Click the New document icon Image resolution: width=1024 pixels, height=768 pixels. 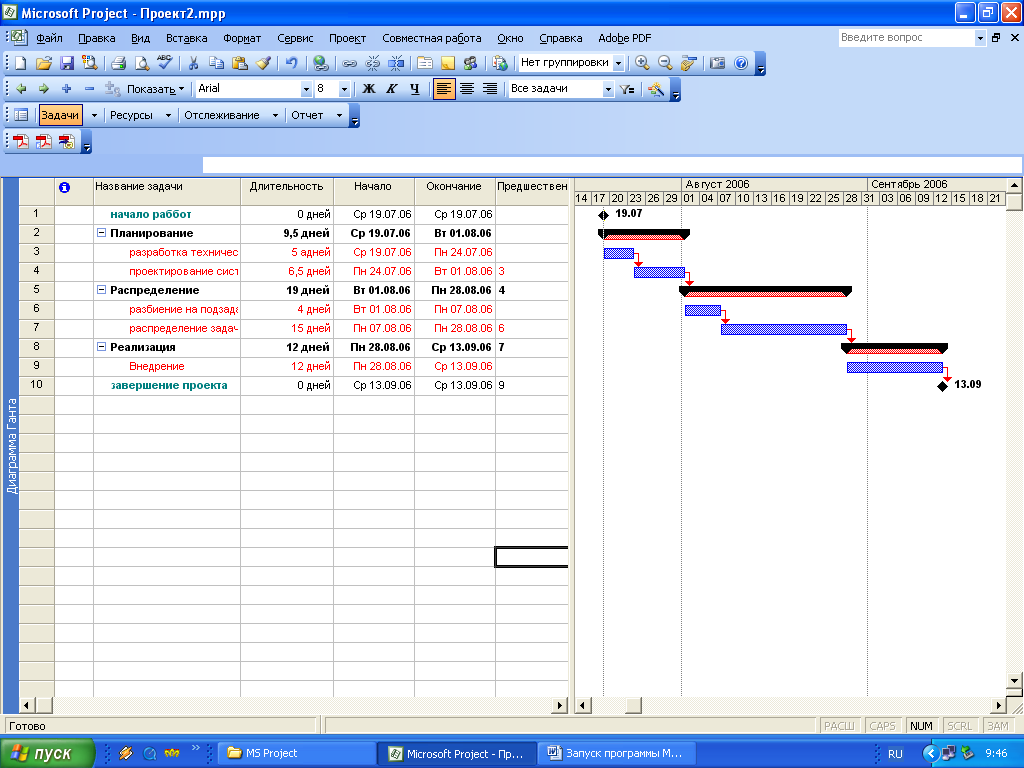[x=20, y=63]
